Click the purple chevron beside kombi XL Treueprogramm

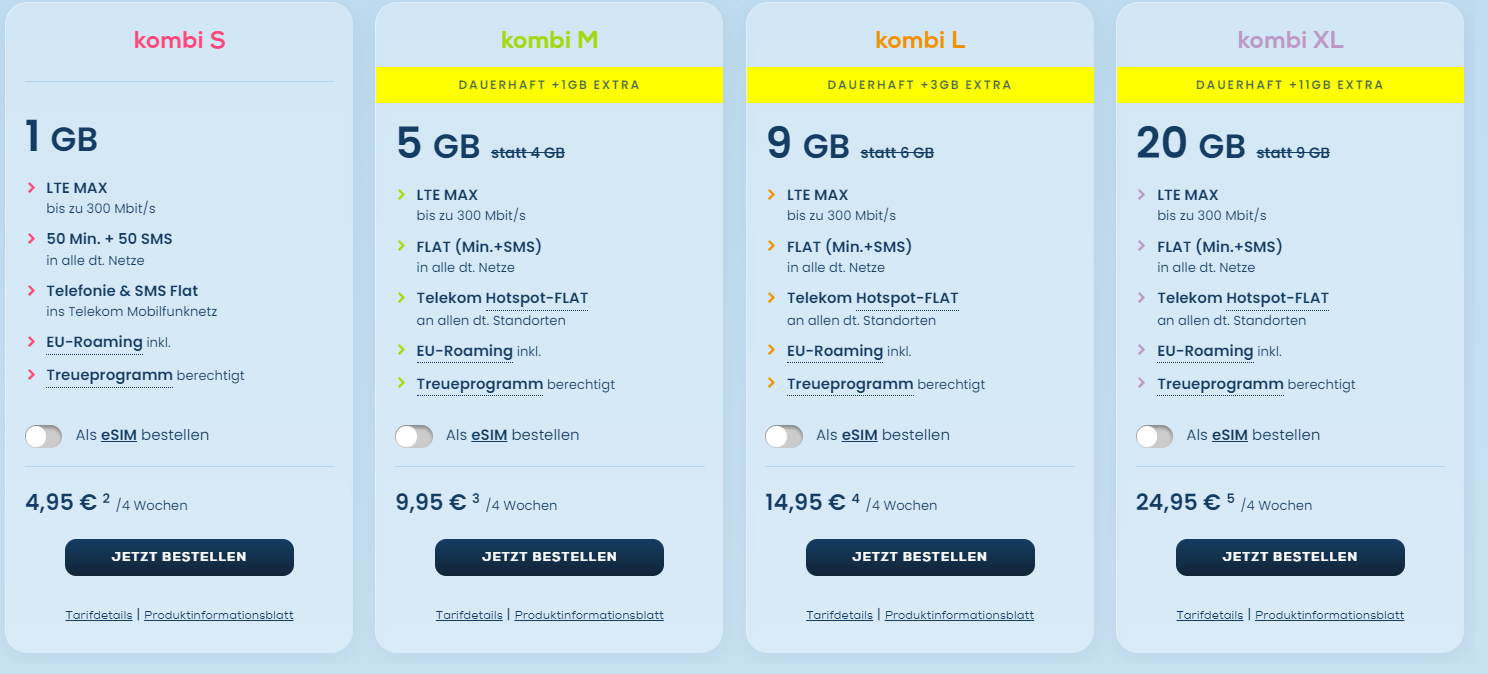click(1142, 384)
